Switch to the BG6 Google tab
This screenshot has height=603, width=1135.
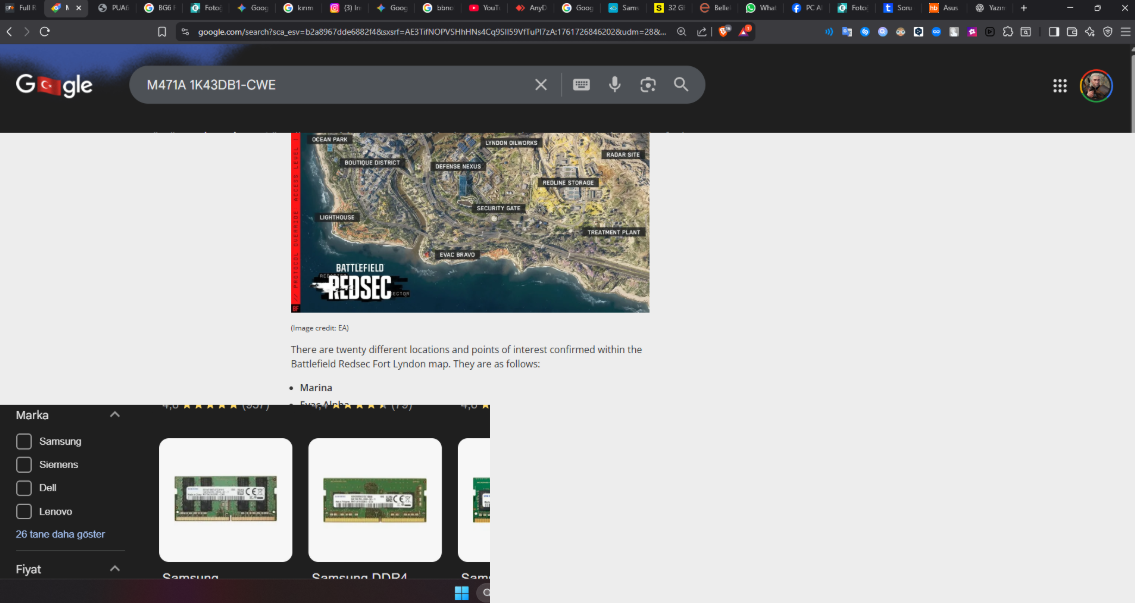pos(159,8)
